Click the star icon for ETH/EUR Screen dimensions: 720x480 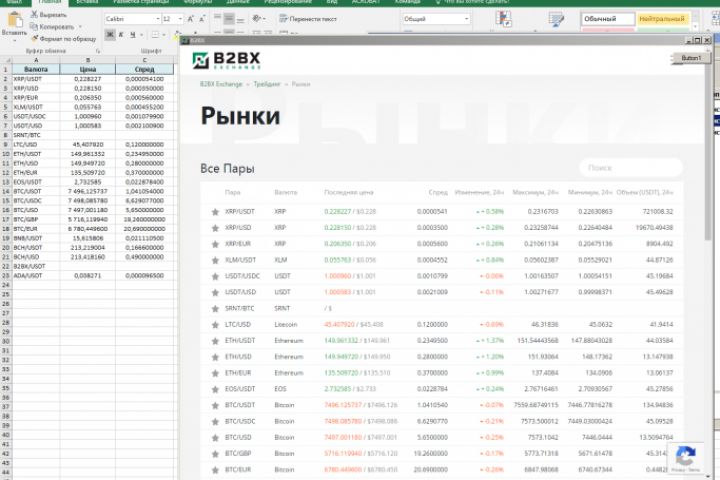coord(215,373)
